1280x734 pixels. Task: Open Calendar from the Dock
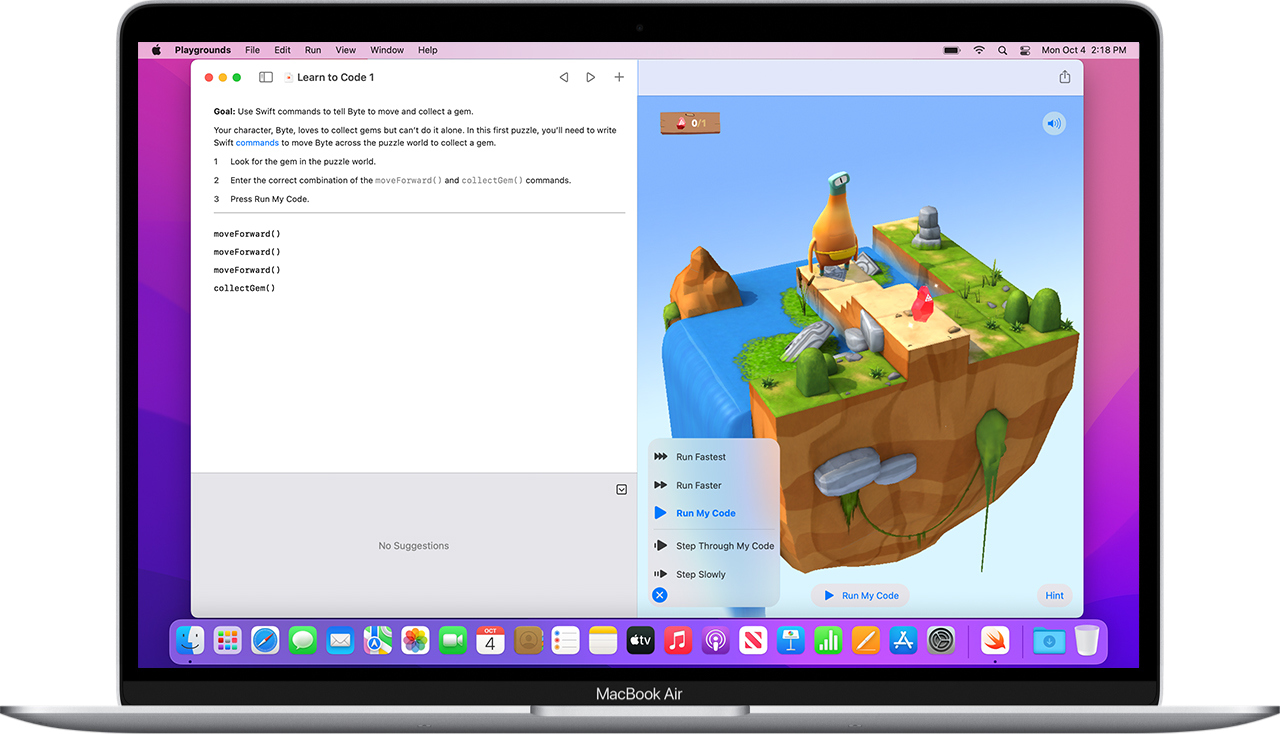490,640
